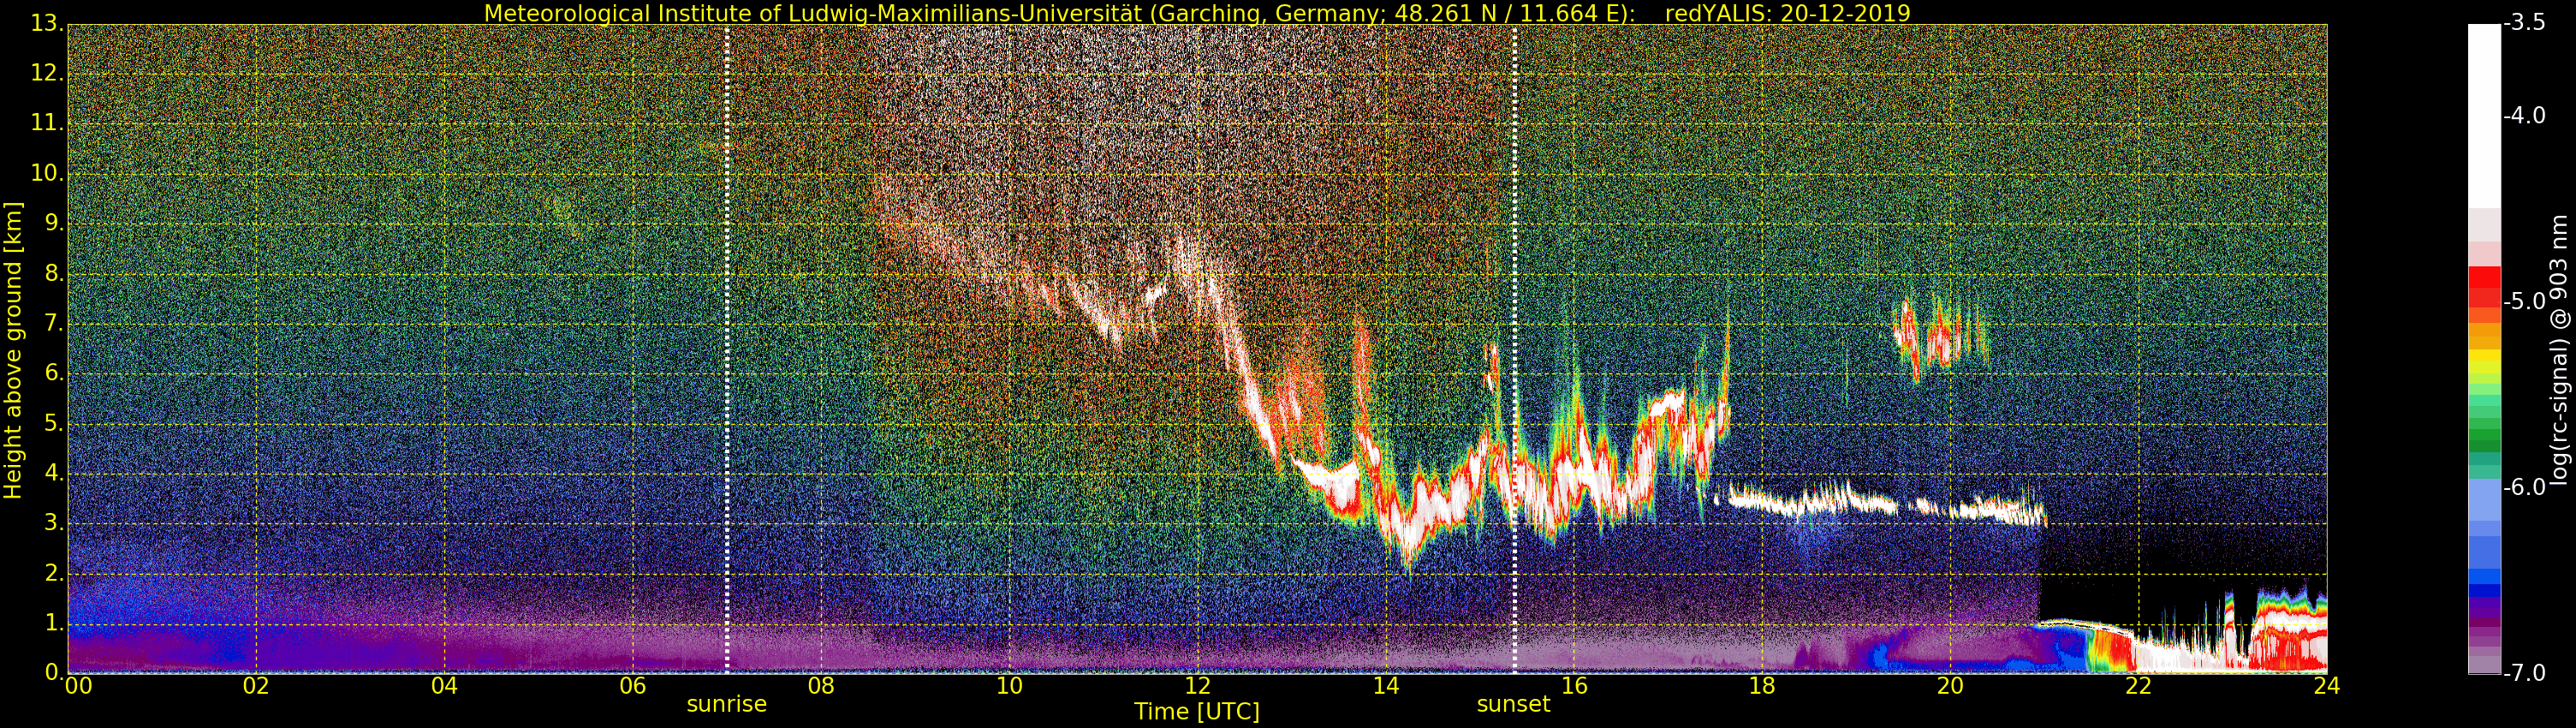Click the '6.' height tick label

[54, 373]
